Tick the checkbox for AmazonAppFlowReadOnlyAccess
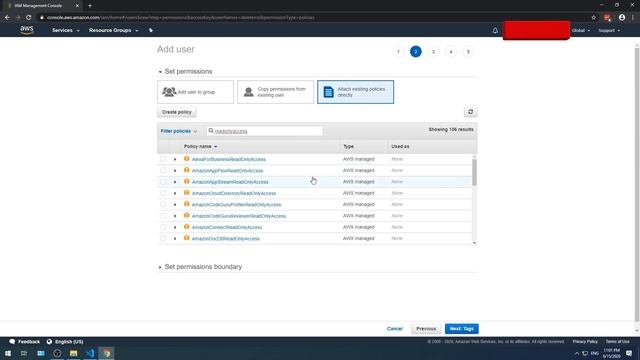The image size is (640, 360). 163,171
